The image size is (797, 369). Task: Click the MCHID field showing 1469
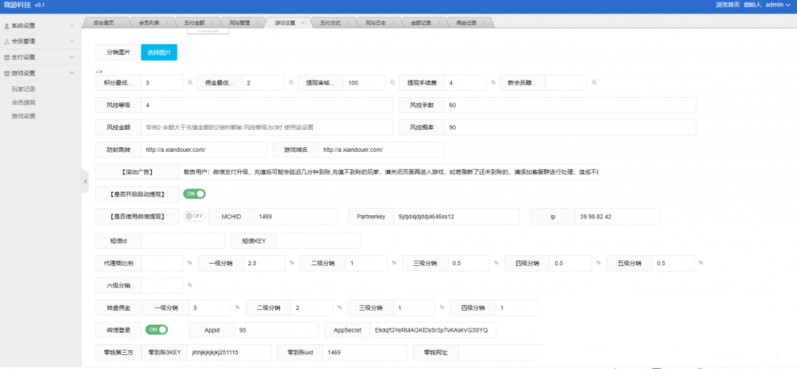pyautogui.click(x=296, y=216)
